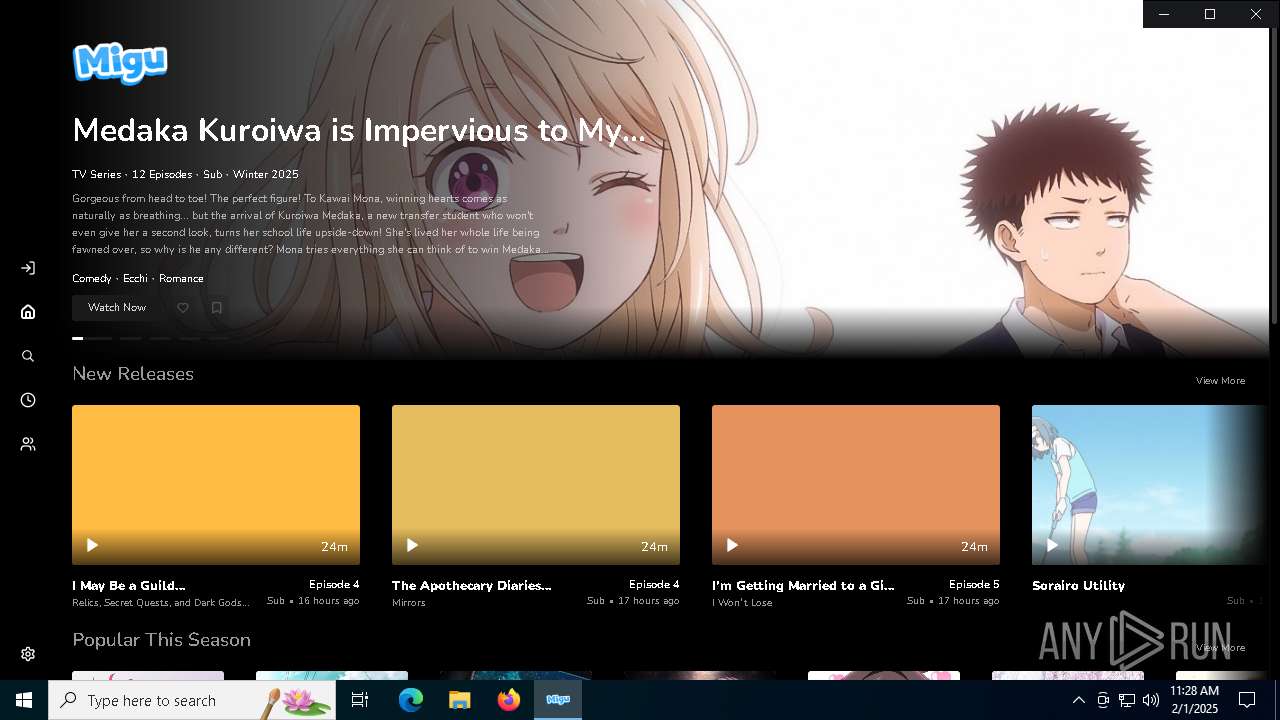This screenshot has height=720, width=1280.
Task: Open network status tray icon
Action: pyautogui.click(x=1127, y=700)
